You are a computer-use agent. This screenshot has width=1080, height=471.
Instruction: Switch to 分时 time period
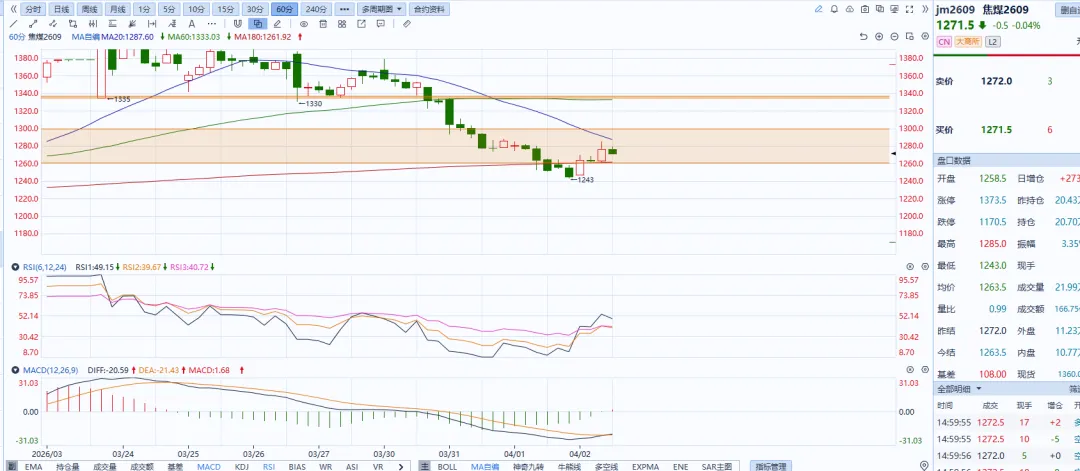[32, 10]
